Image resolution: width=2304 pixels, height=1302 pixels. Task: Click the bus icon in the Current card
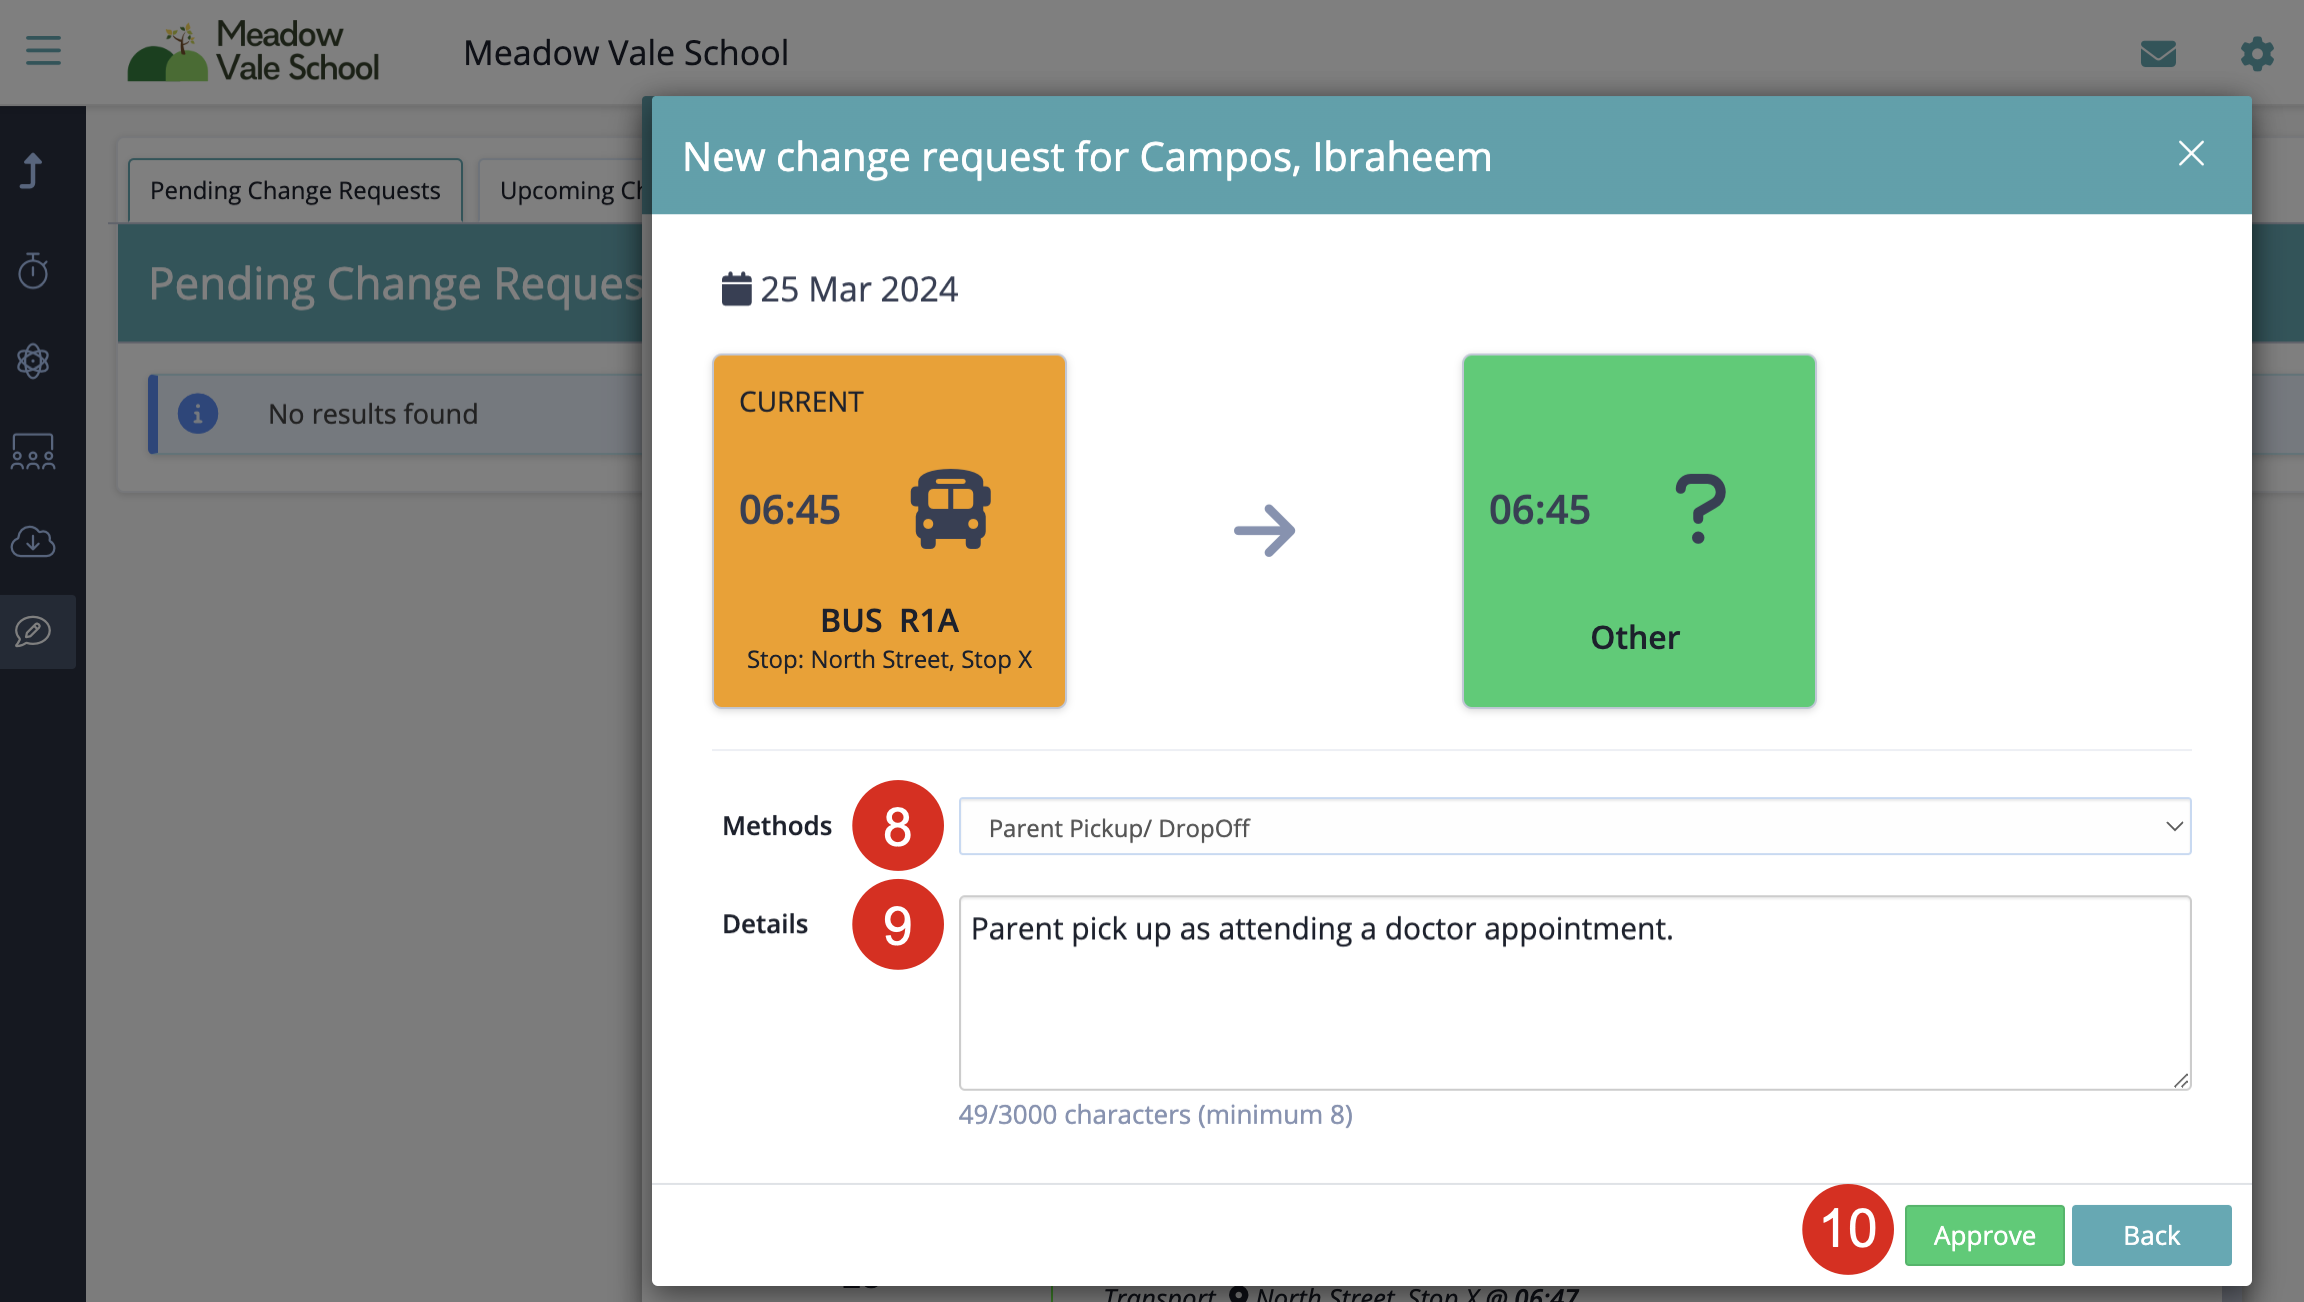tap(950, 509)
